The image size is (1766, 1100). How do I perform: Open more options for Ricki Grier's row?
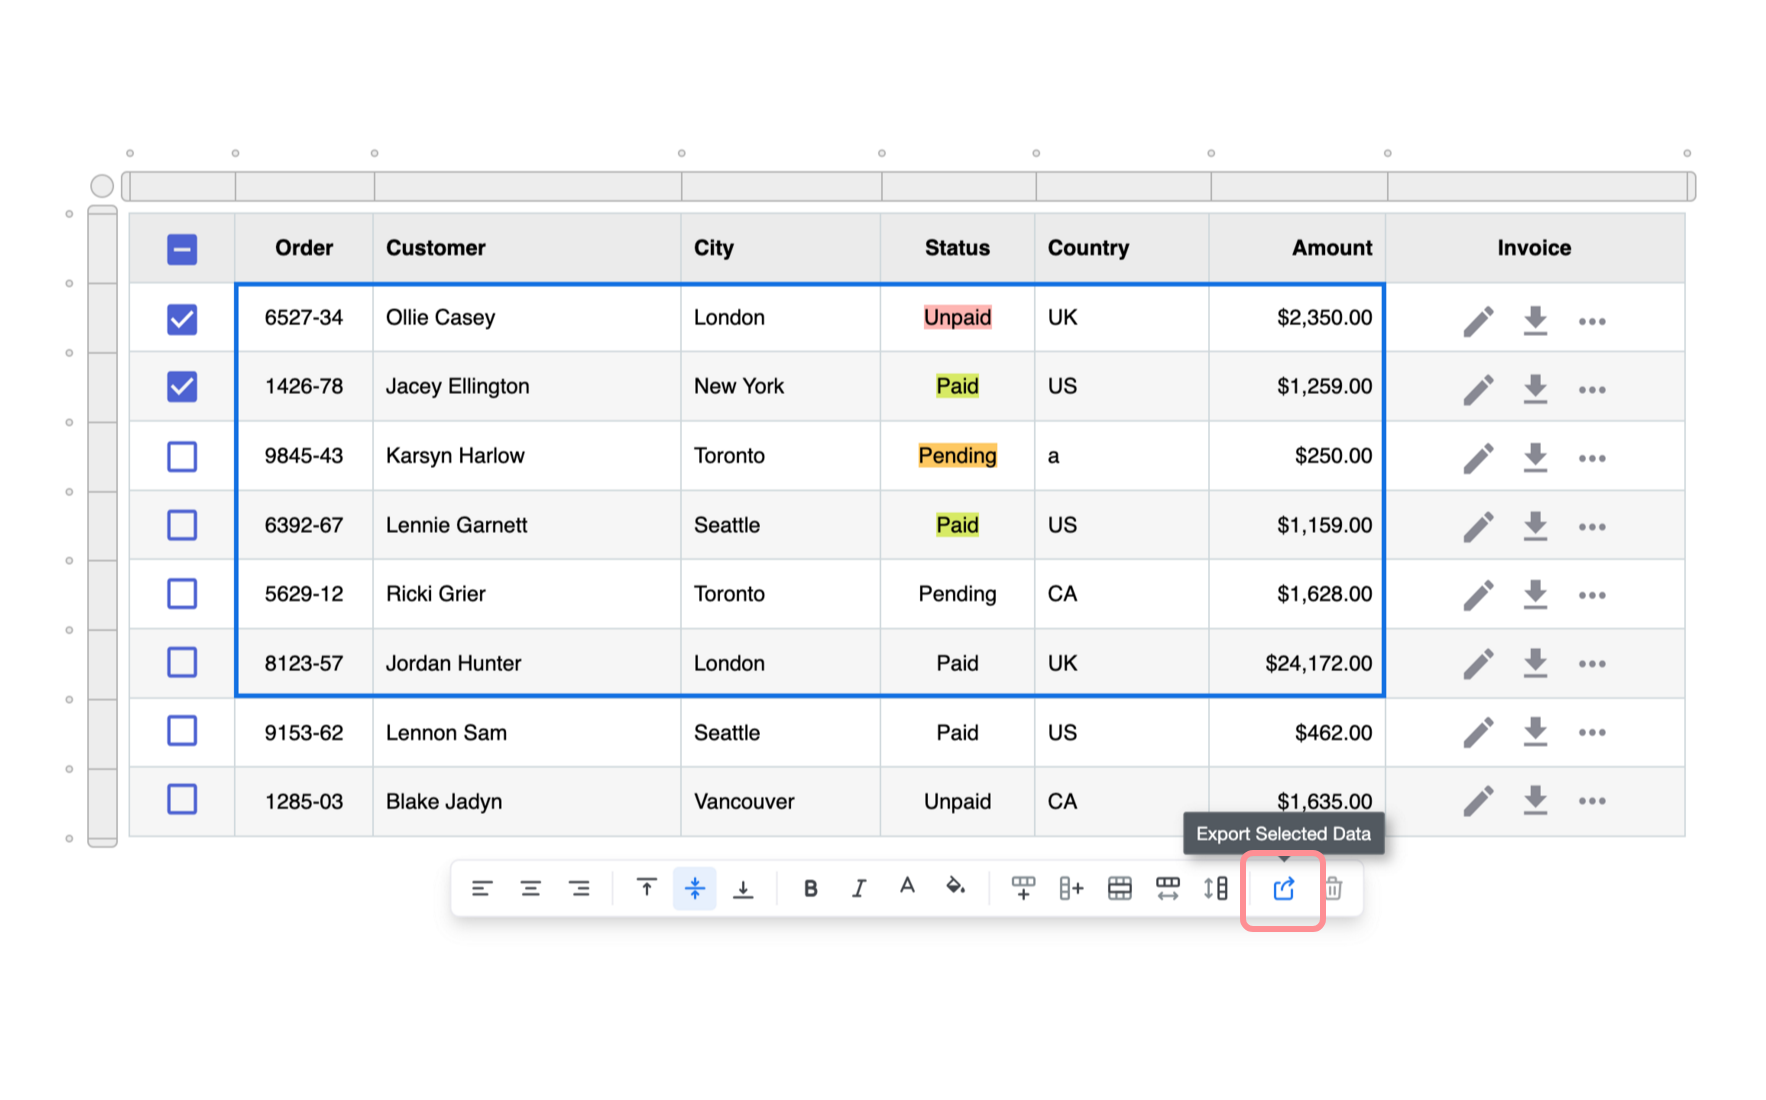coord(1591,594)
